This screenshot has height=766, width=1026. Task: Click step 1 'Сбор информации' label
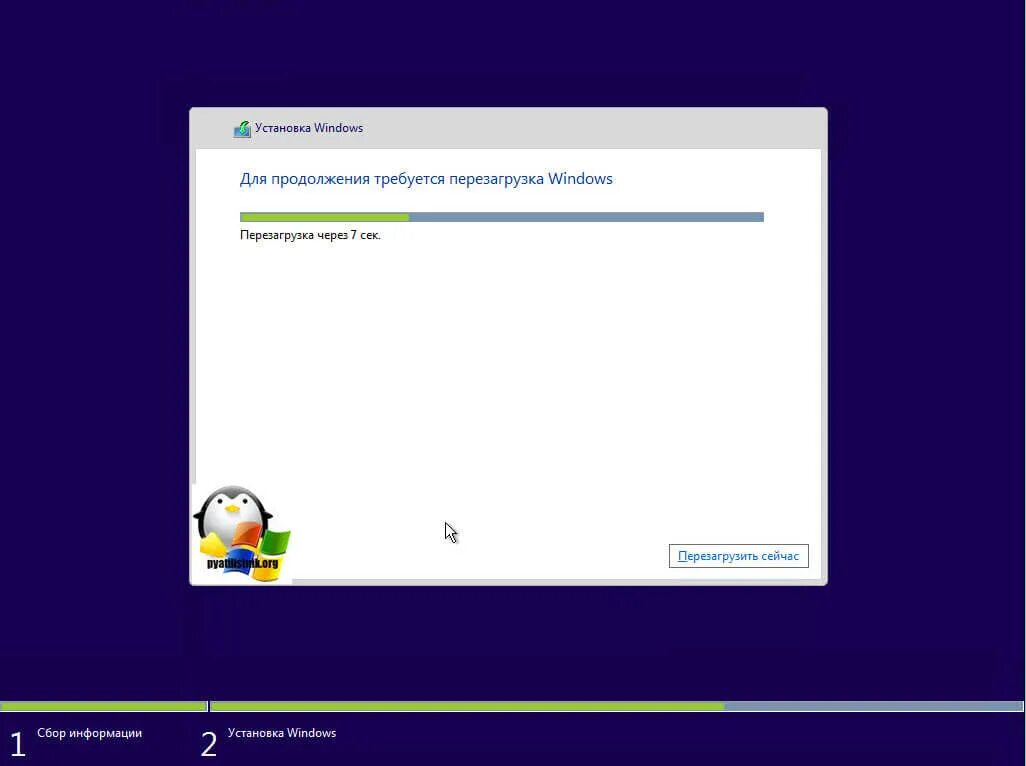pyautogui.click(x=90, y=733)
